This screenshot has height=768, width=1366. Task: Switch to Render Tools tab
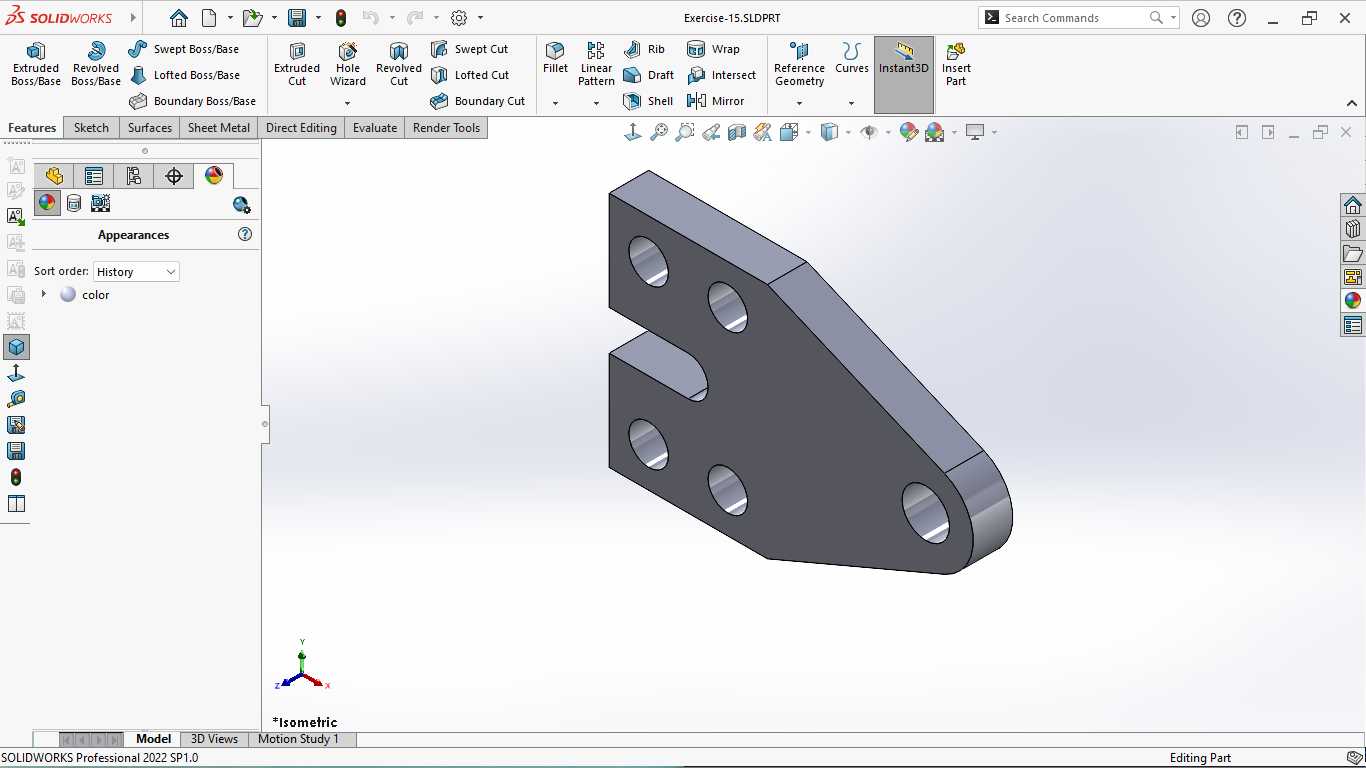(x=447, y=127)
